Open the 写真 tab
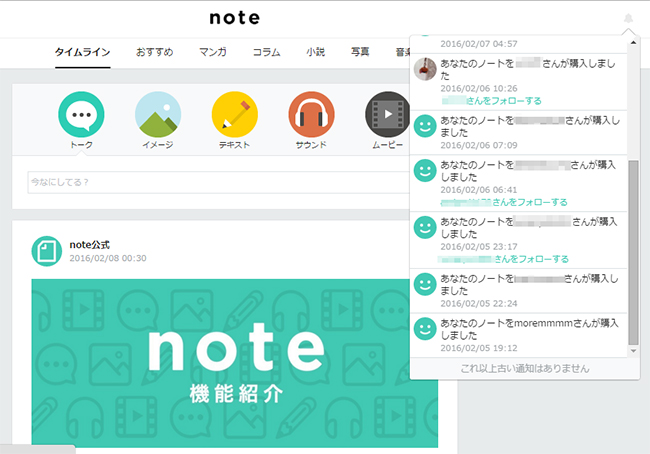The image size is (650, 454). coord(360,52)
